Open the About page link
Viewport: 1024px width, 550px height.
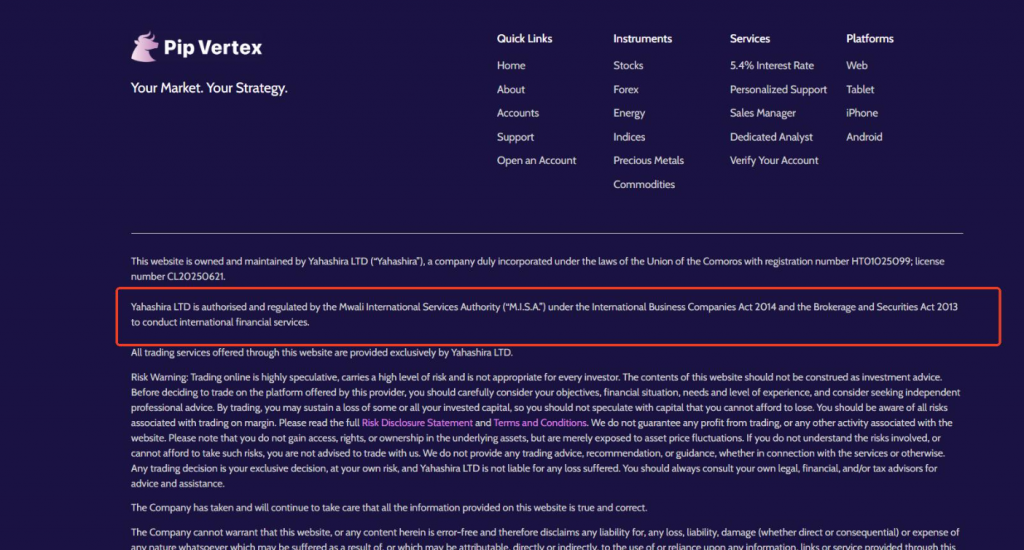pyautogui.click(x=510, y=89)
